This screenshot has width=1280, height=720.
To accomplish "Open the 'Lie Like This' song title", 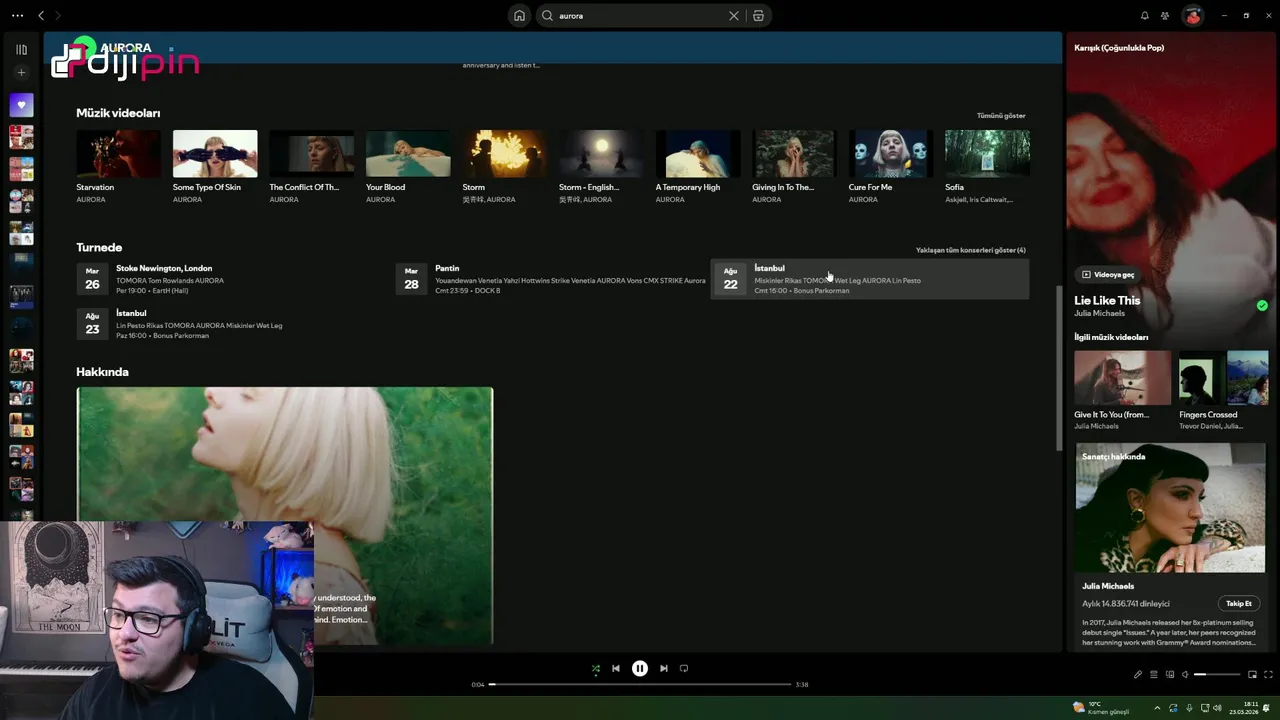I will 1107,300.
